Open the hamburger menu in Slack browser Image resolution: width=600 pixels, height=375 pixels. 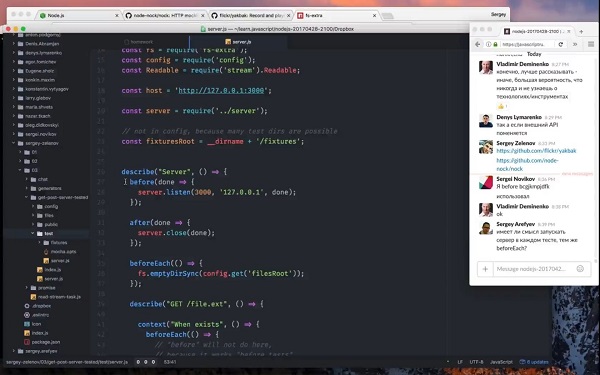pyautogui.click(x=591, y=44)
